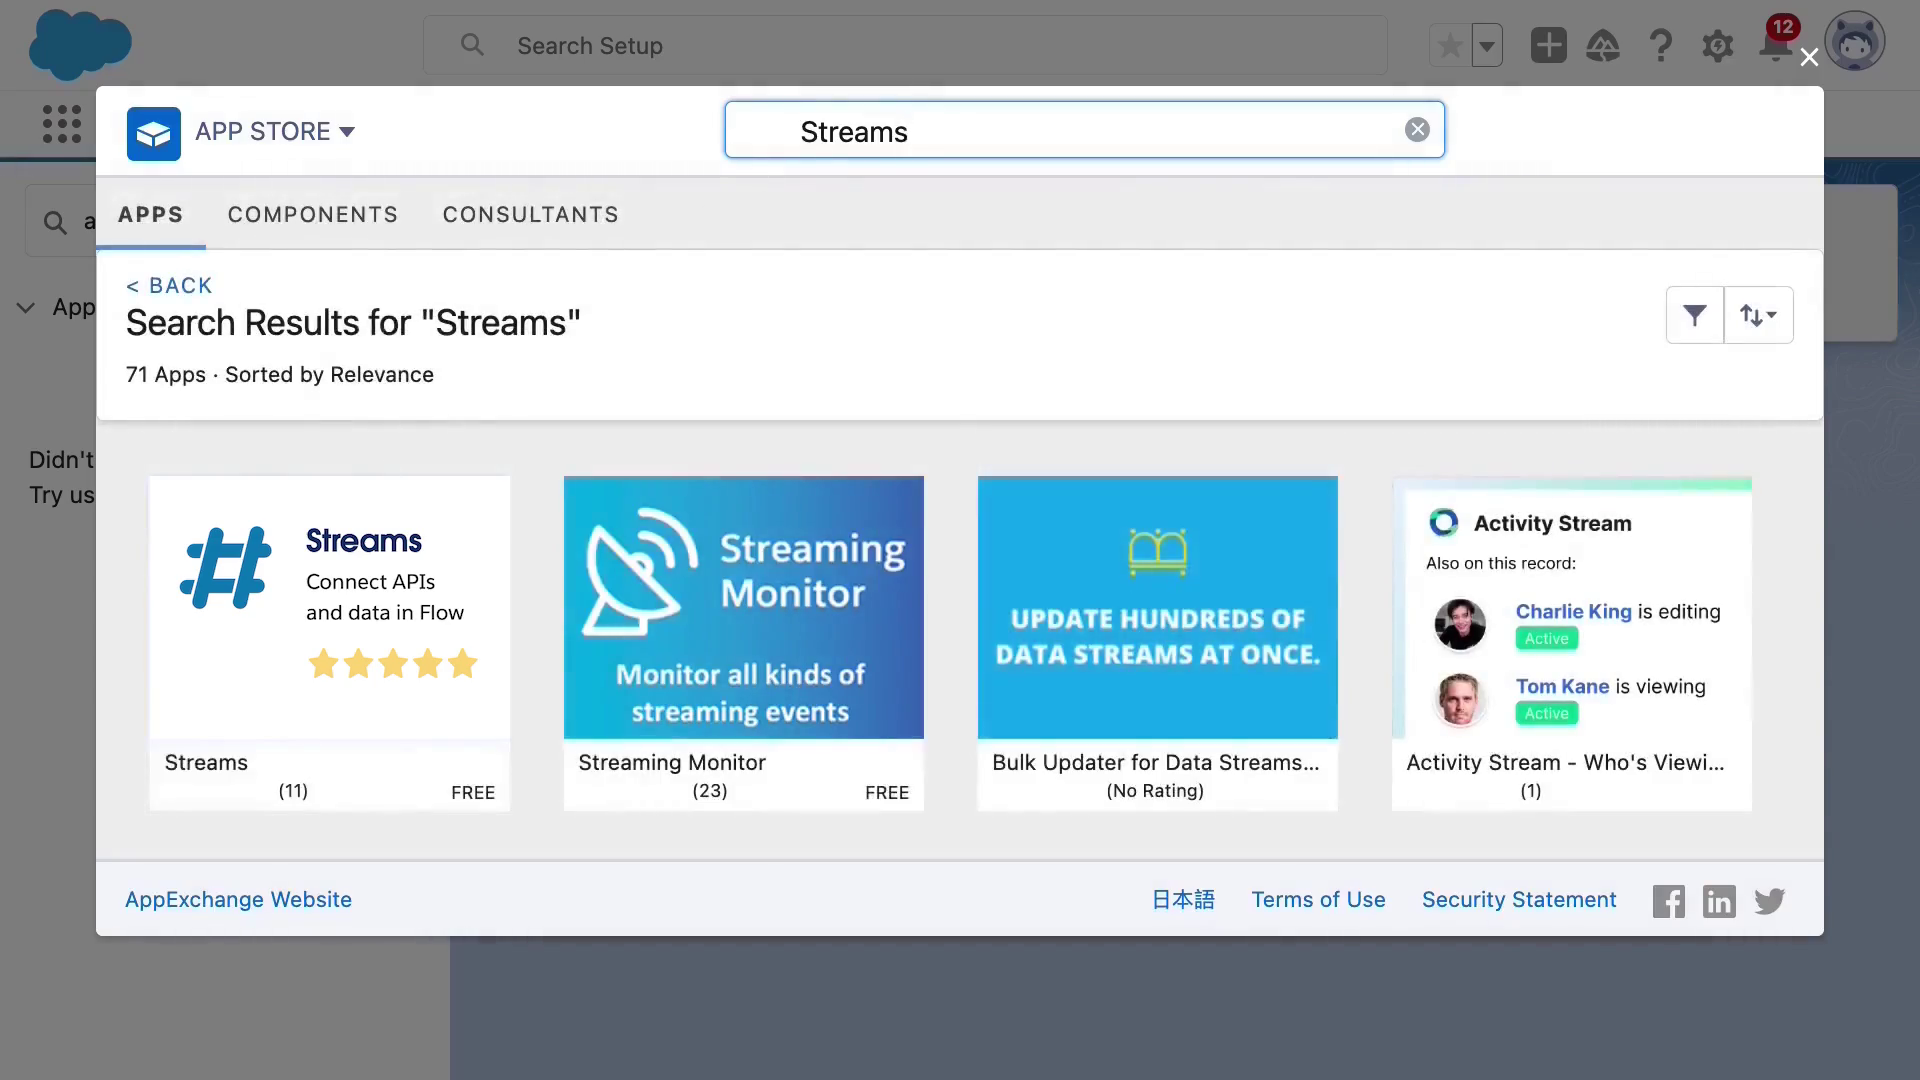Click the FREE label on Streaming Monitor
The image size is (1920, 1080).
[887, 792]
